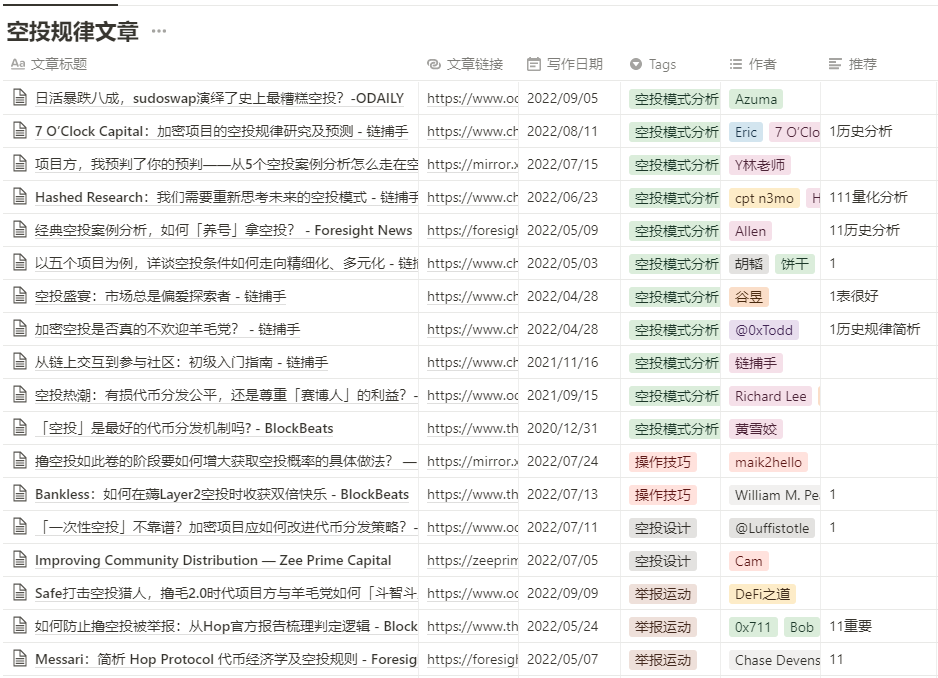Select the cpt n3mo author tag
Viewport: 938px width, 678px height.
[x=764, y=198]
